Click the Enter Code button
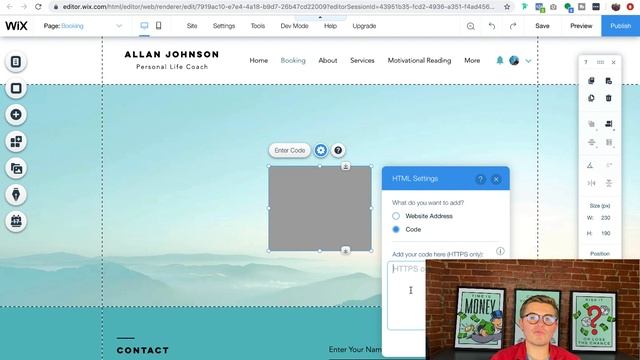 coord(289,151)
